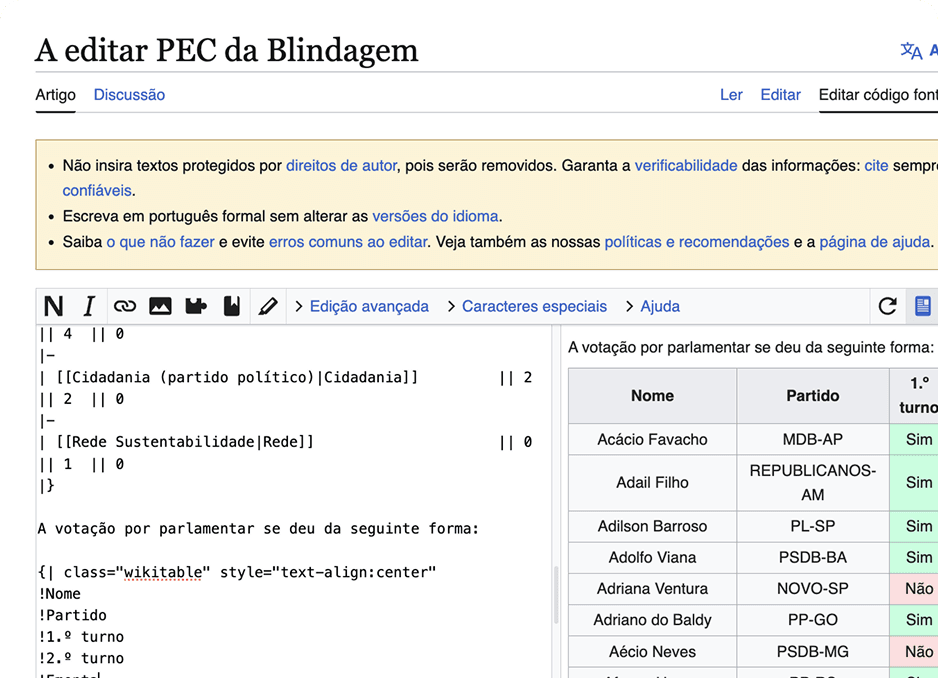Click the '!Nome' header line in source

pyautogui.click(x=60, y=594)
